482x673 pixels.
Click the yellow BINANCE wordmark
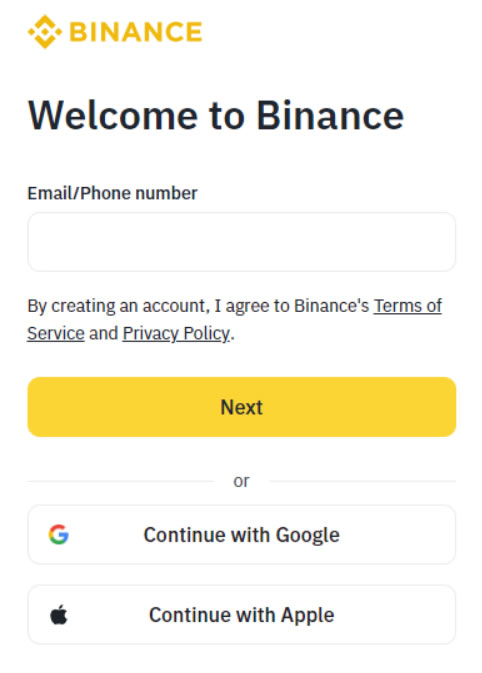tap(136, 32)
